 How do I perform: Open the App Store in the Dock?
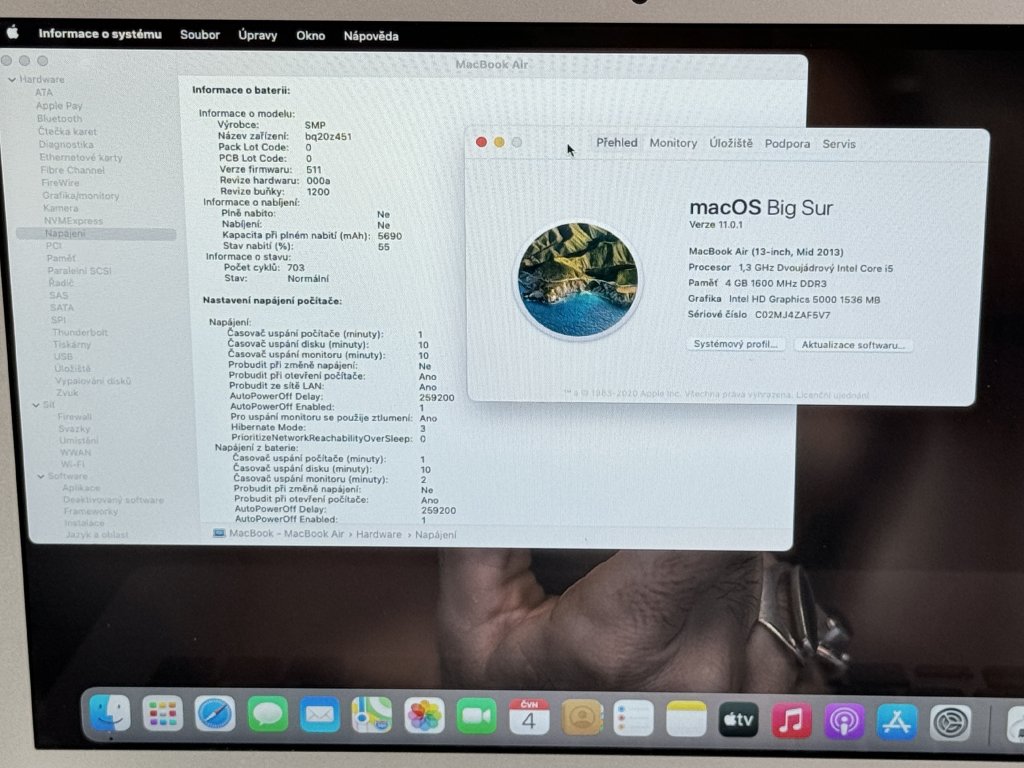897,723
